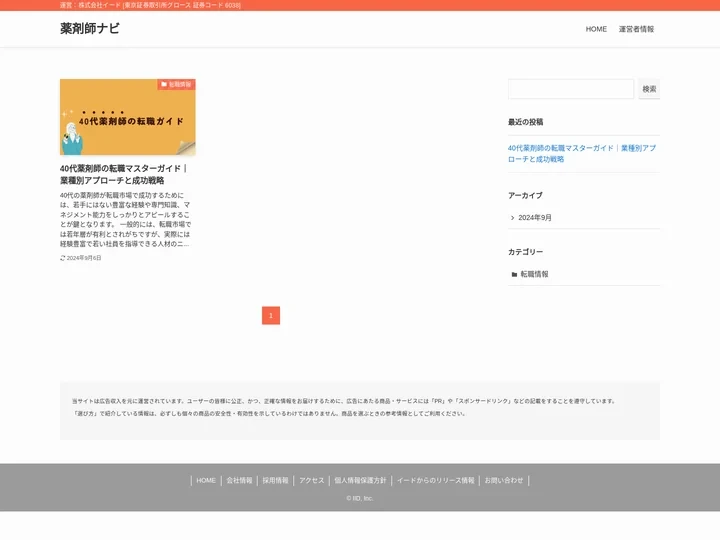Open 会社情報 in the footer
Image resolution: width=720 pixels, height=540 pixels.
(239, 480)
